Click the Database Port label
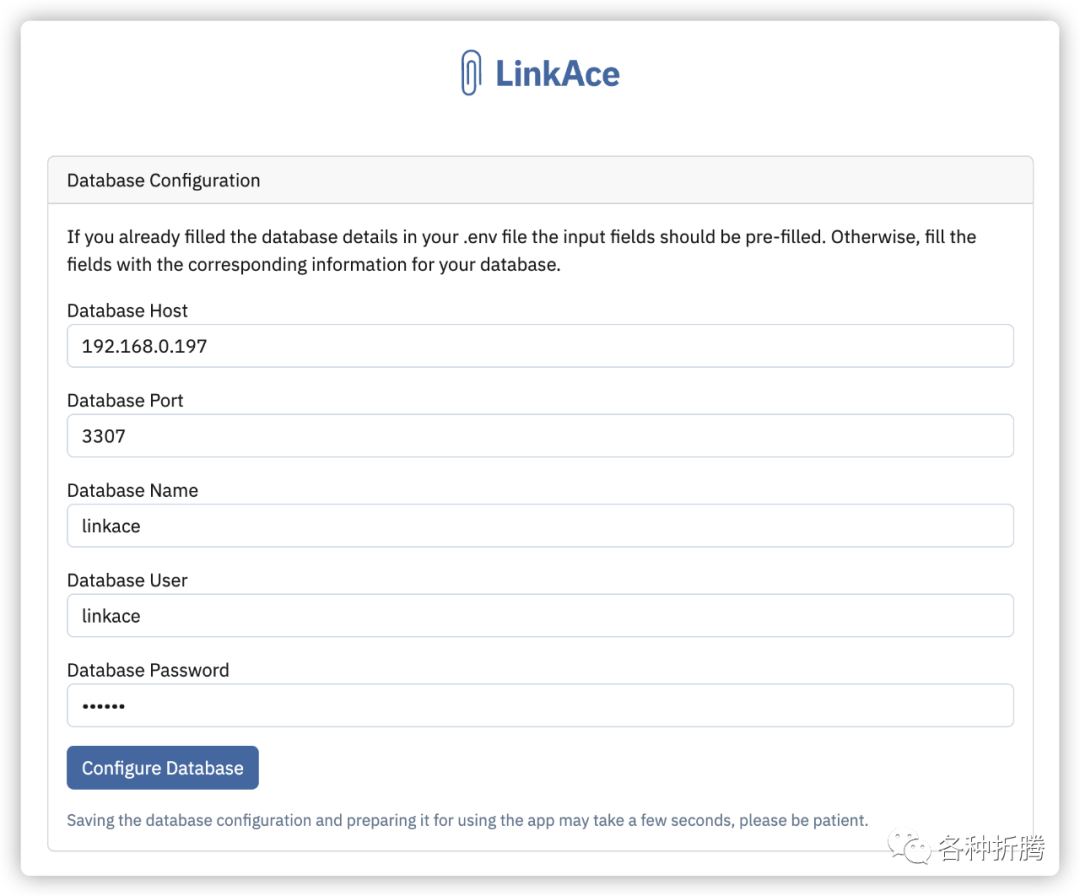Image resolution: width=1080 pixels, height=896 pixels. pyautogui.click(x=125, y=400)
